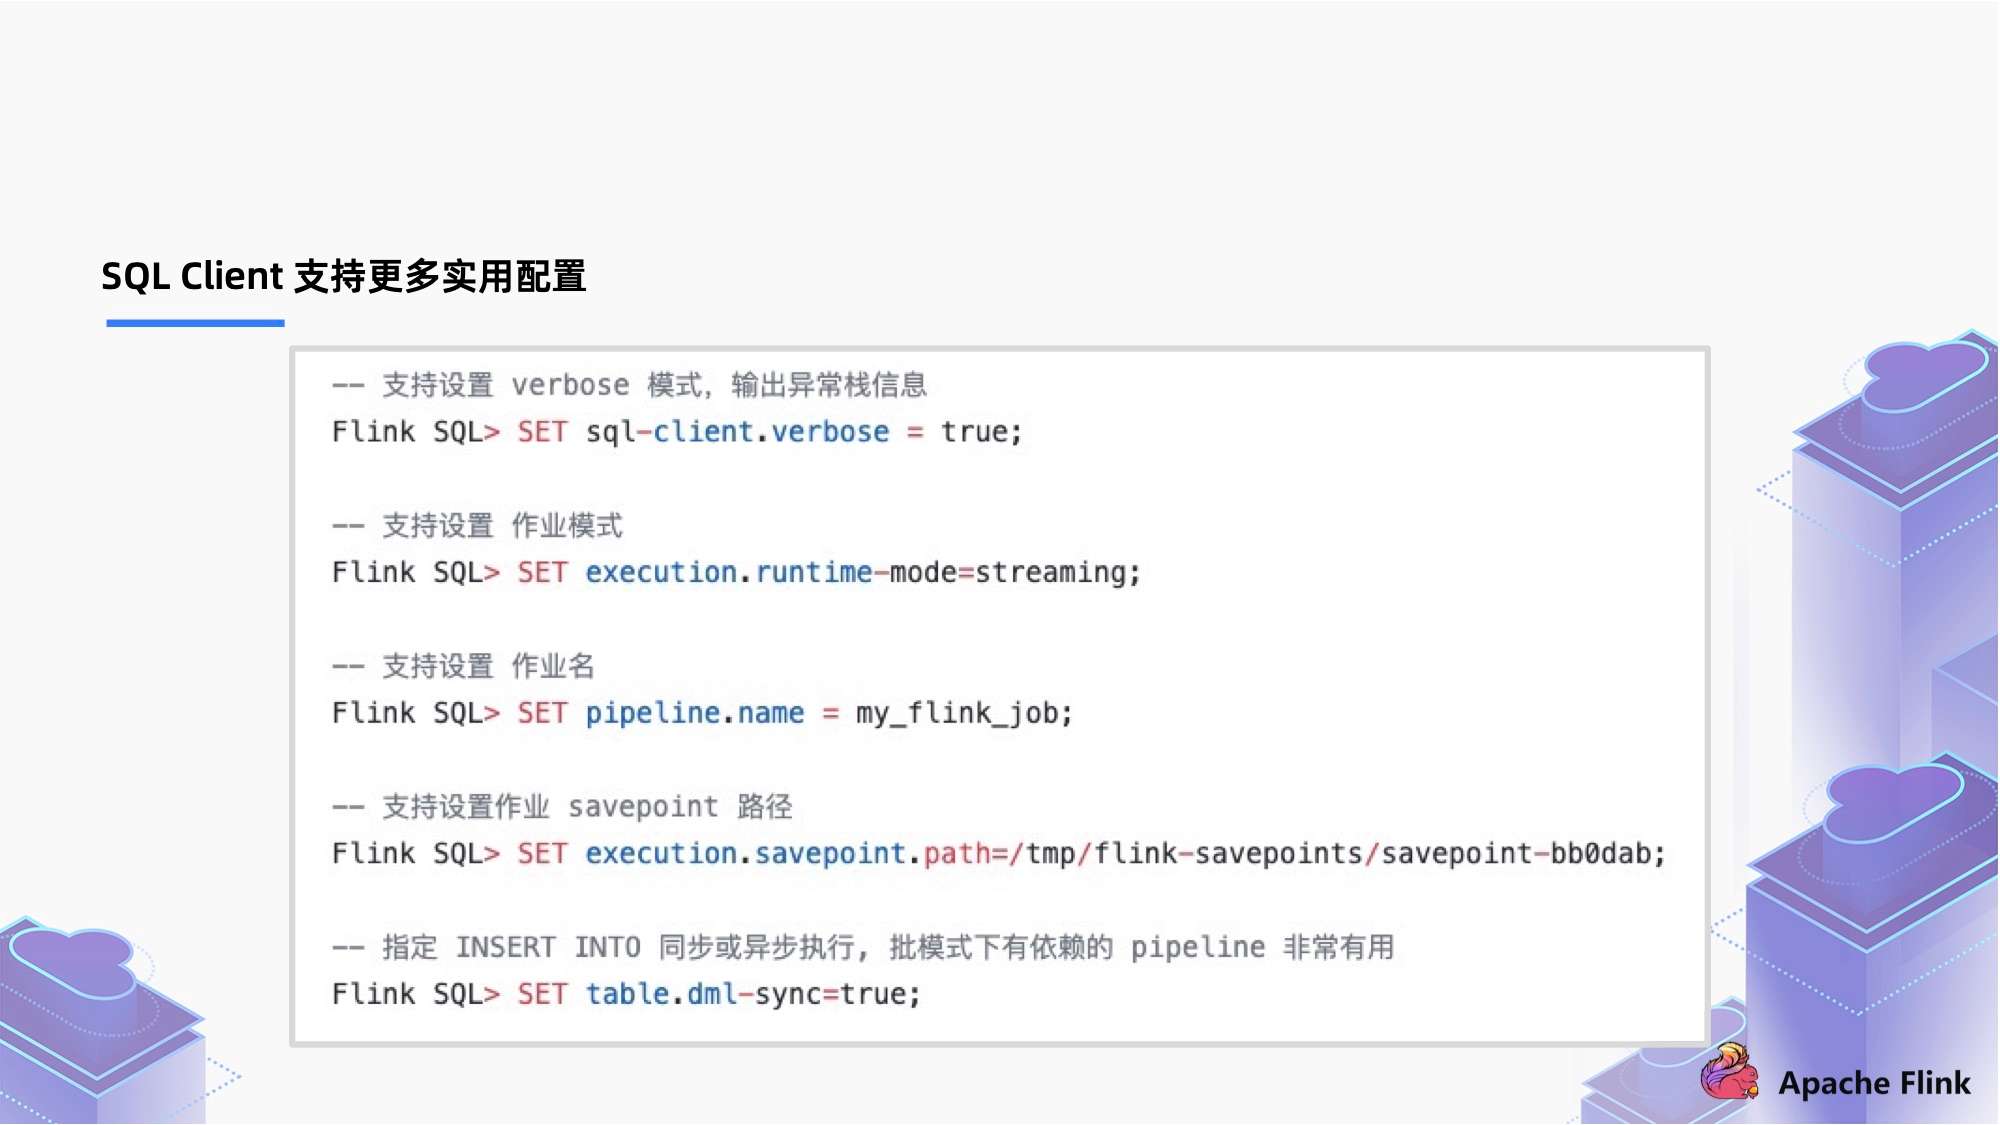This screenshot has height=1125, width=2000.
Task: Click the pipeline.name SET command line
Action: (x=702, y=713)
